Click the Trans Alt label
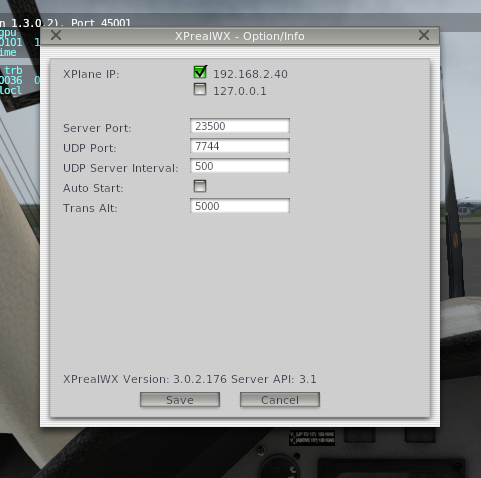This screenshot has height=478, width=481. [x=90, y=208]
